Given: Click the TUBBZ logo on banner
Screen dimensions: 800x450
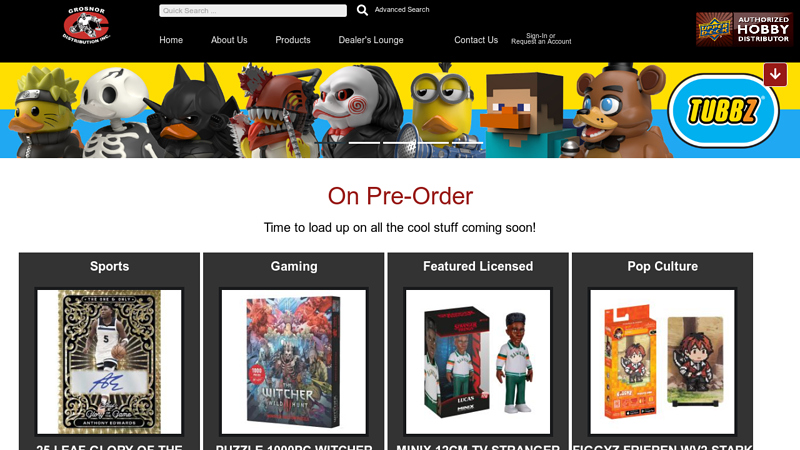Looking at the screenshot, I should (723, 111).
